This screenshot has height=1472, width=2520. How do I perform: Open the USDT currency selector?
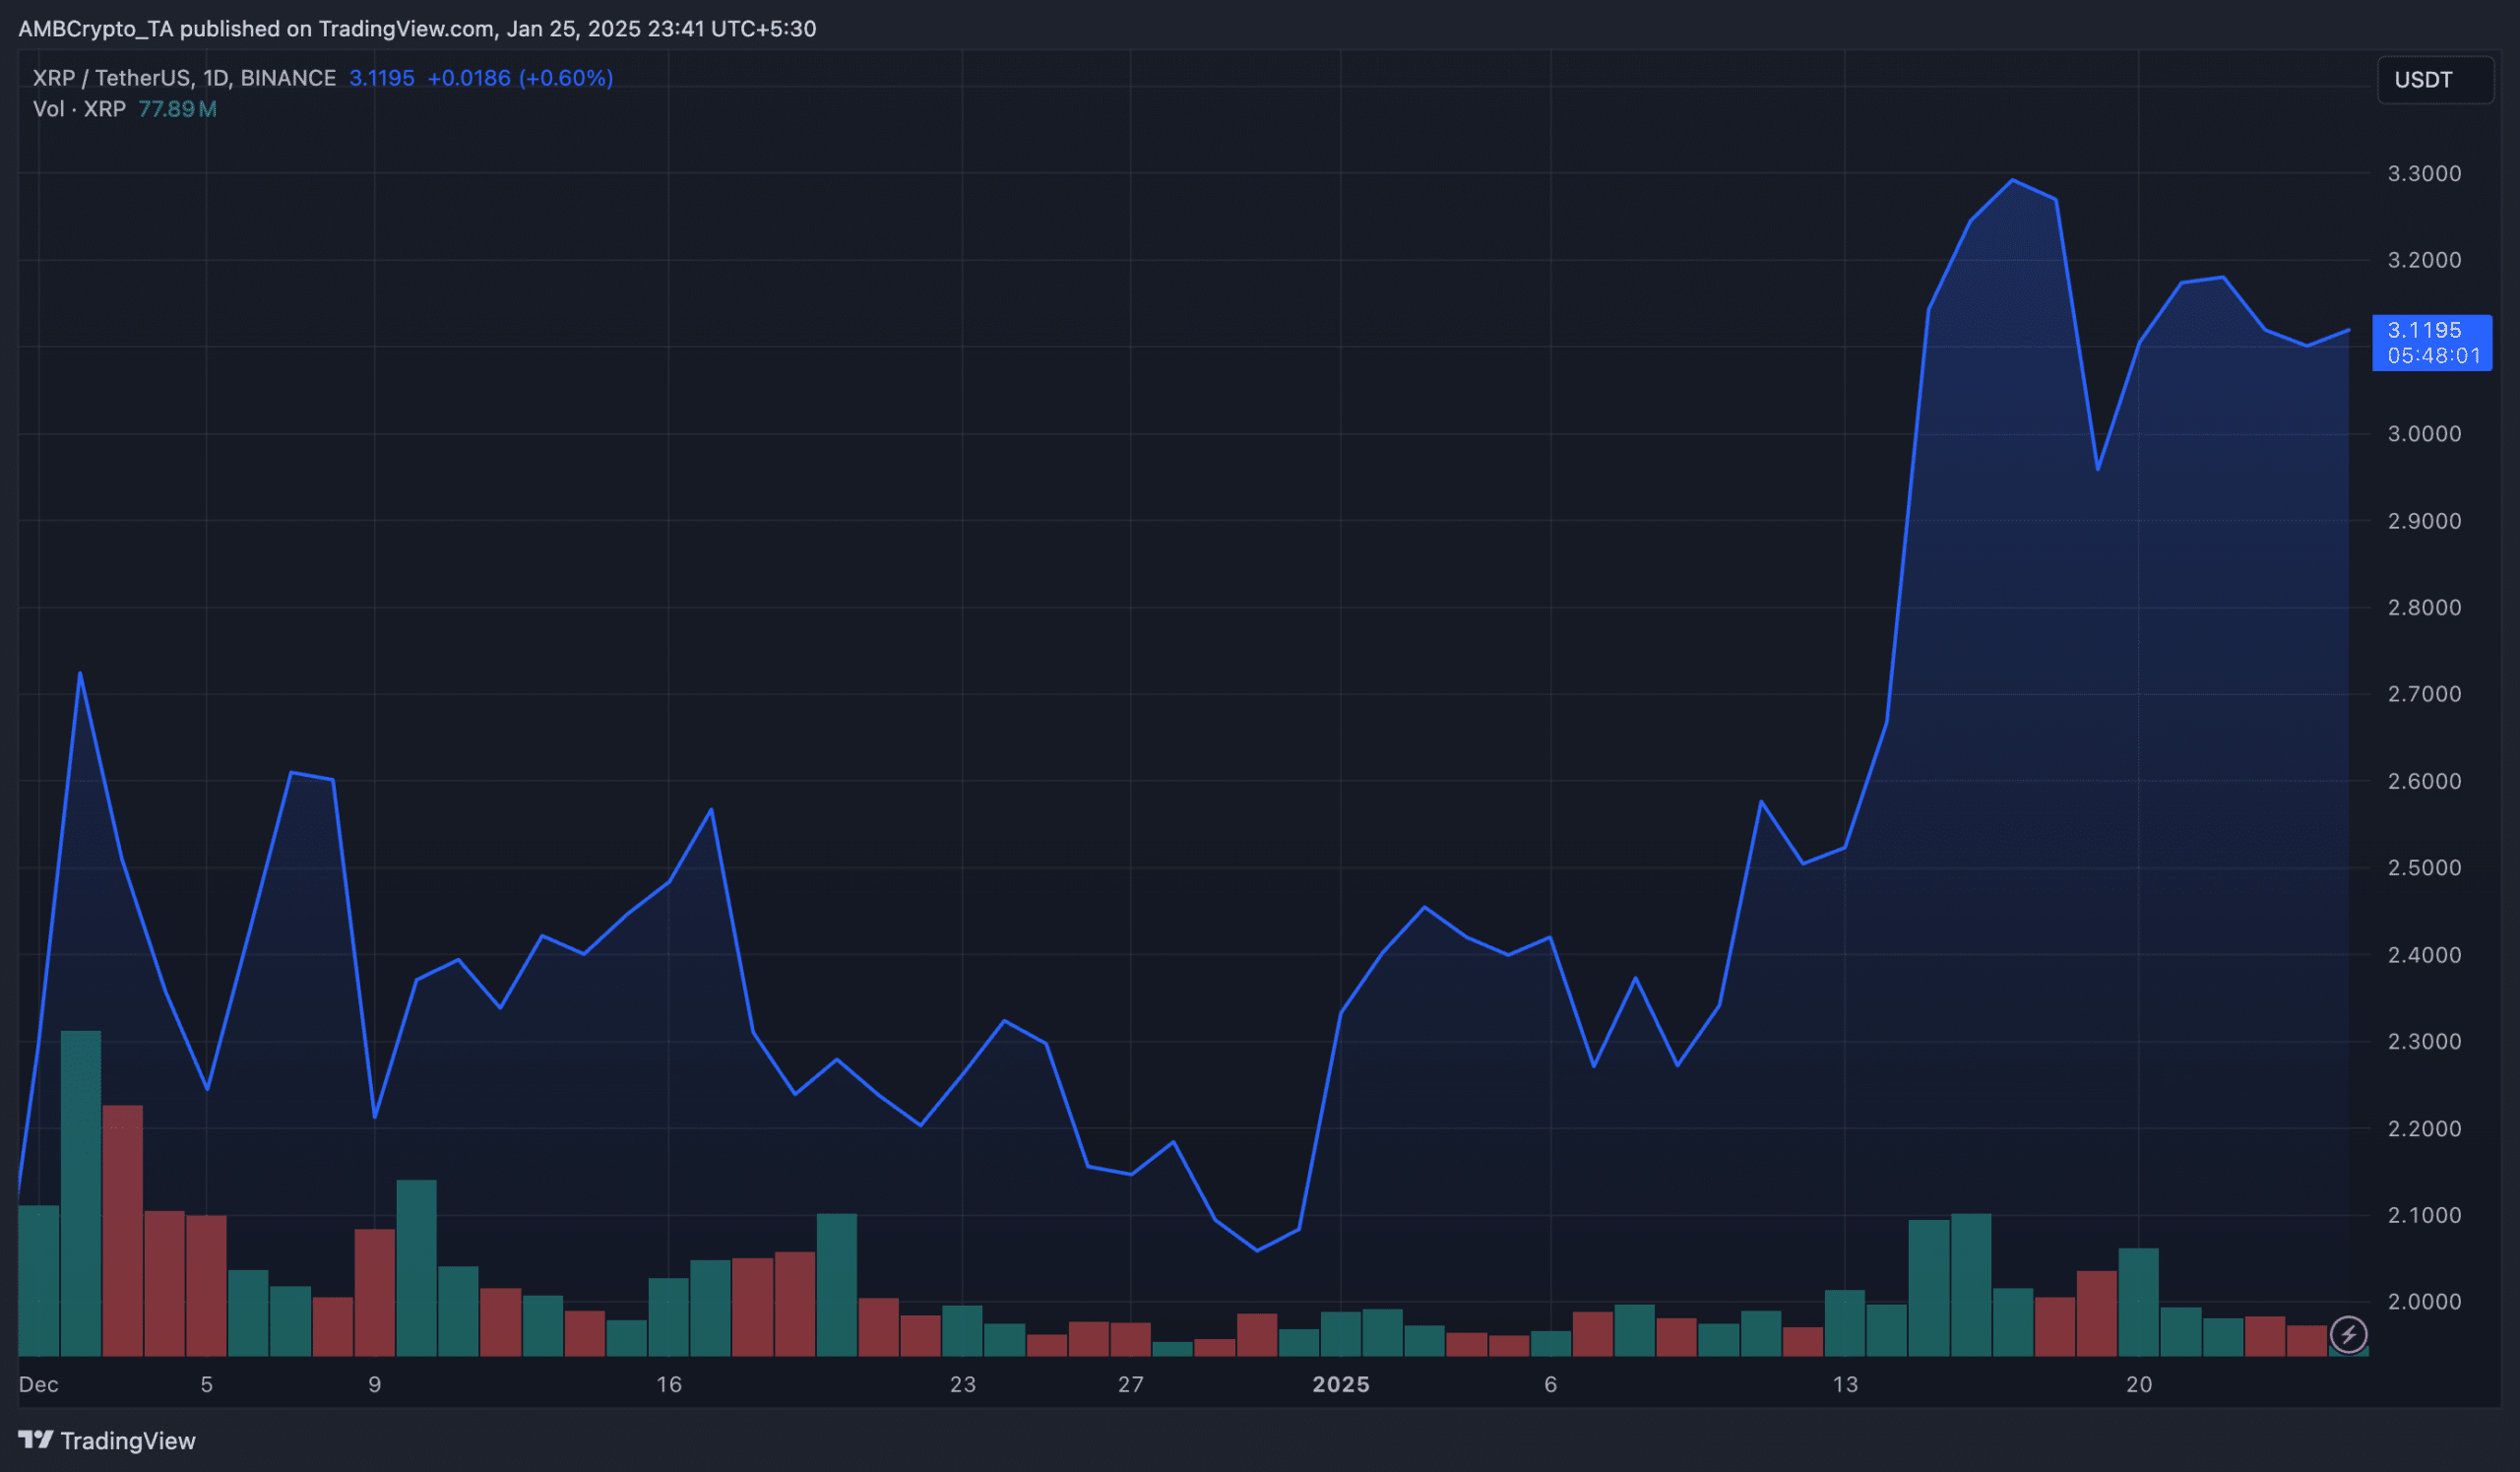(x=2435, y=80)
